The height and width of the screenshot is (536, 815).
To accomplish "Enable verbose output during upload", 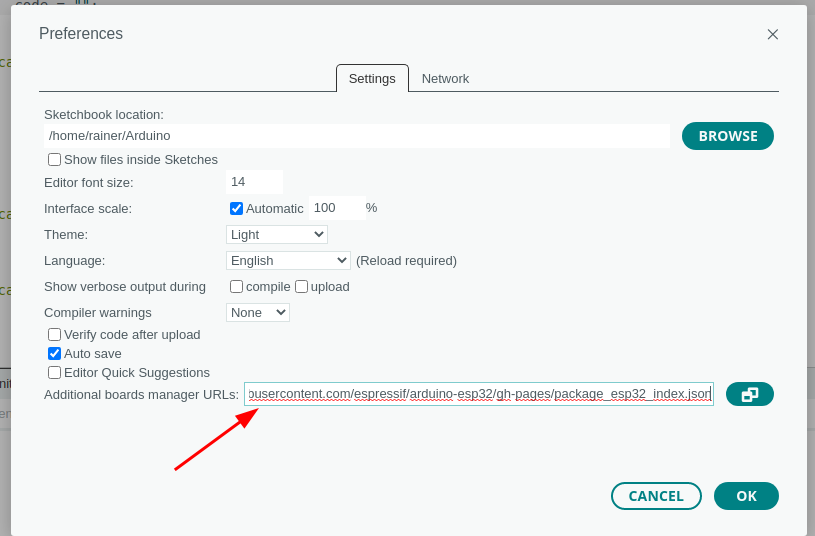I will (x=301, y=287).
